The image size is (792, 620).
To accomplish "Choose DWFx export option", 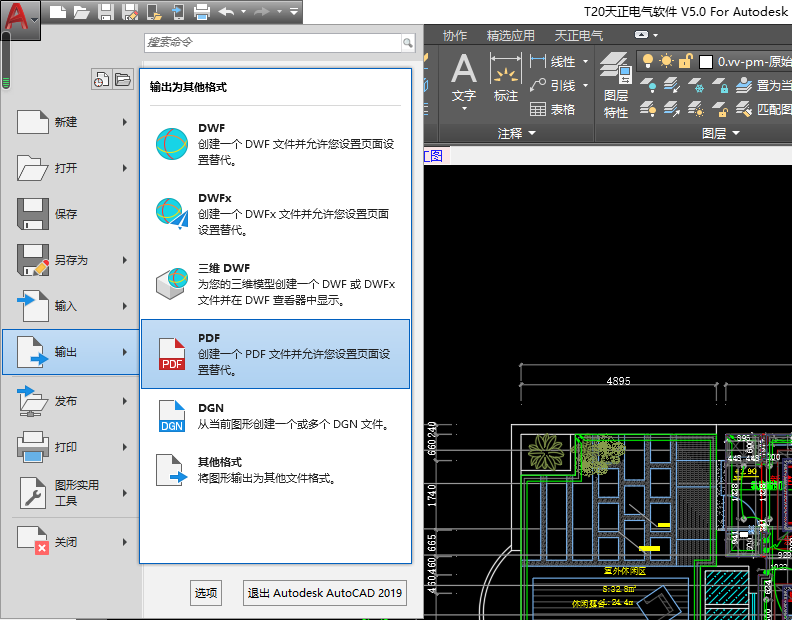I will pos(275,214).
